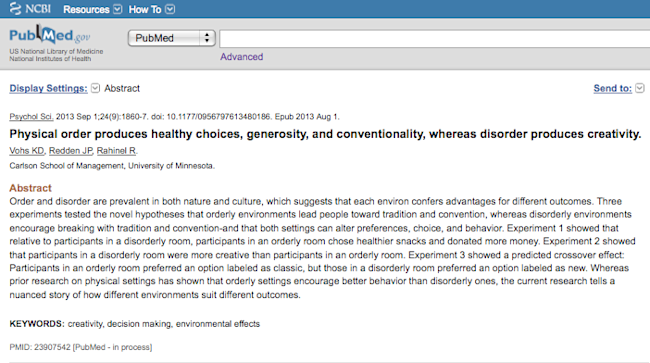Expand the Resources arrow icon
The width and height of the screenshot is (650, 363).
click(x=118, y=9)
